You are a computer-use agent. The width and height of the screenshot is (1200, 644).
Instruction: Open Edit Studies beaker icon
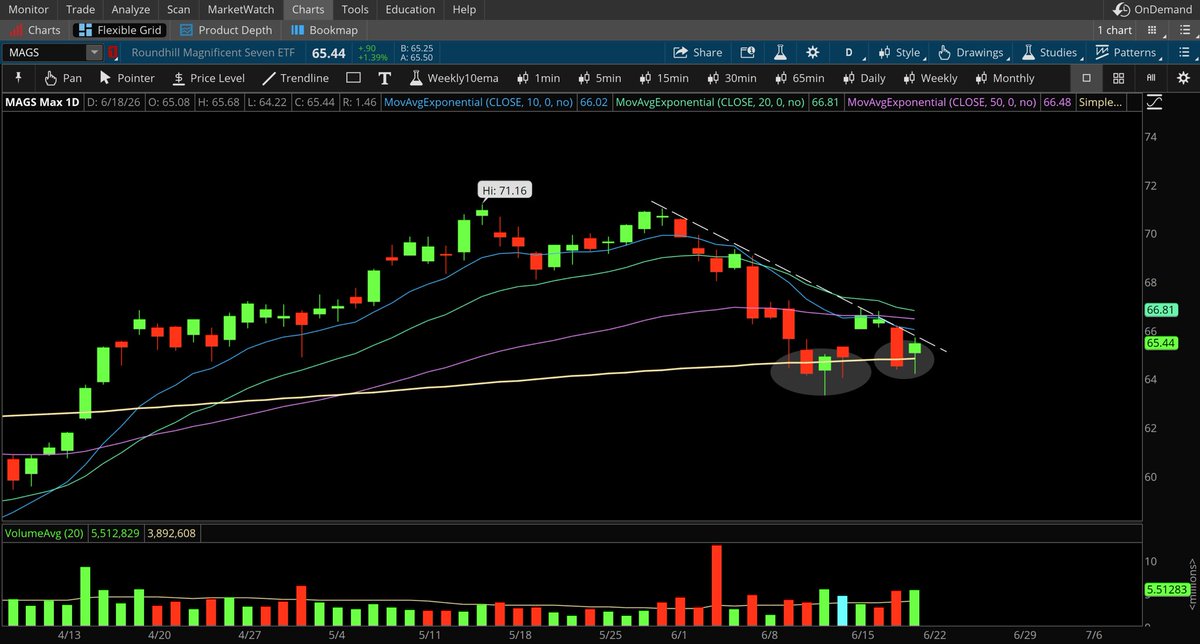(781, 52)
